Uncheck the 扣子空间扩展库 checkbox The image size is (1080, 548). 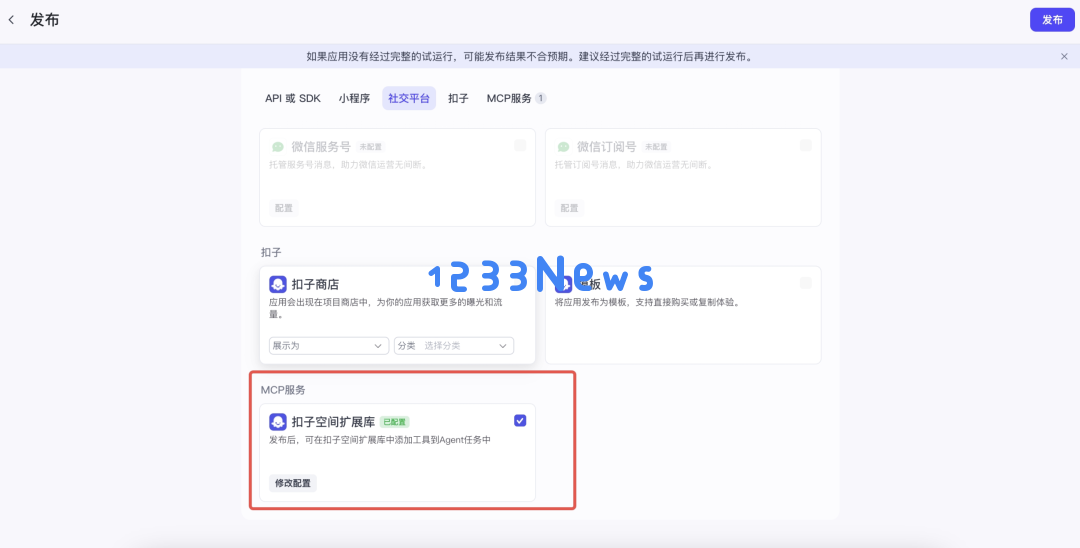coord(520,421)
